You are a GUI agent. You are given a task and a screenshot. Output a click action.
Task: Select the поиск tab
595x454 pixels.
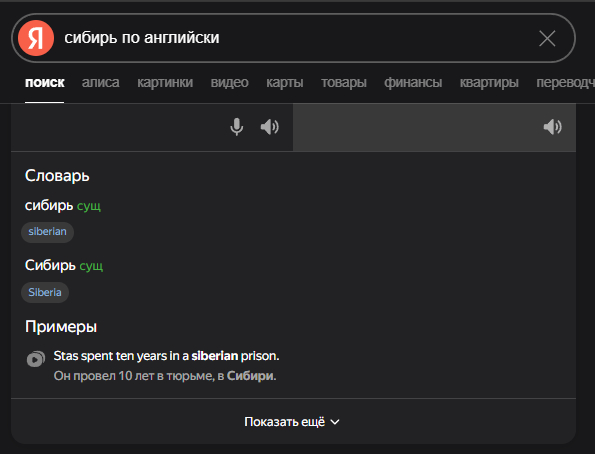click(44, 82)
